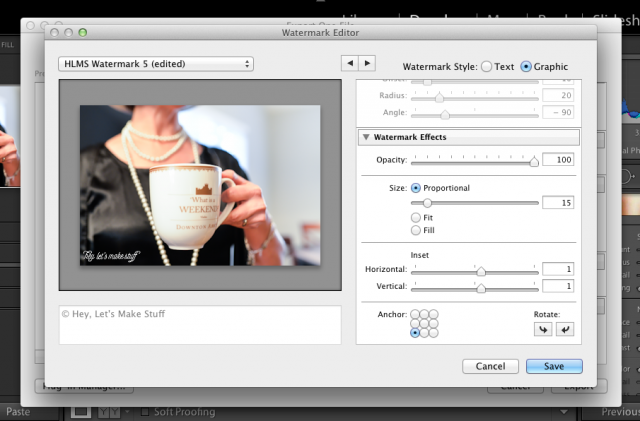Toggle Soft Proofing checkbox in Lightroom
640x421 pixels.
(x=144, y=412)
